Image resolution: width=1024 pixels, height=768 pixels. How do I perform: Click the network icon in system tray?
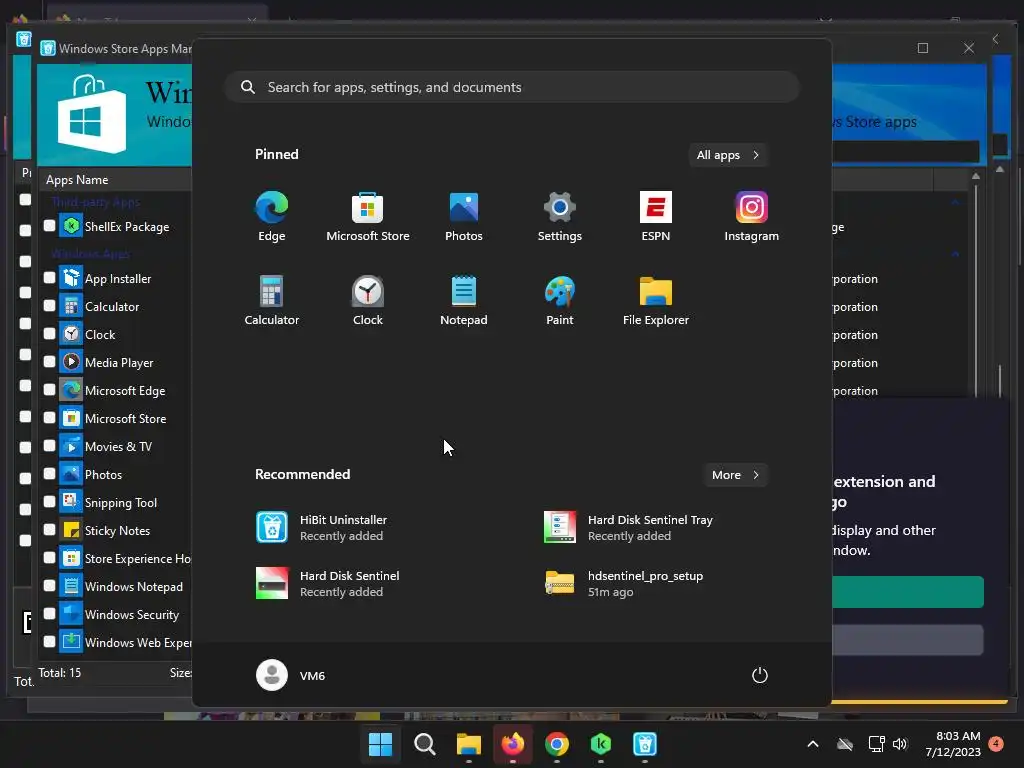(876, 744)
